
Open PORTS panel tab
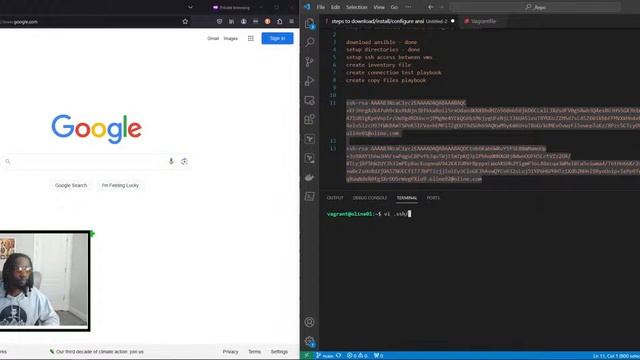(x=433, y=198)
